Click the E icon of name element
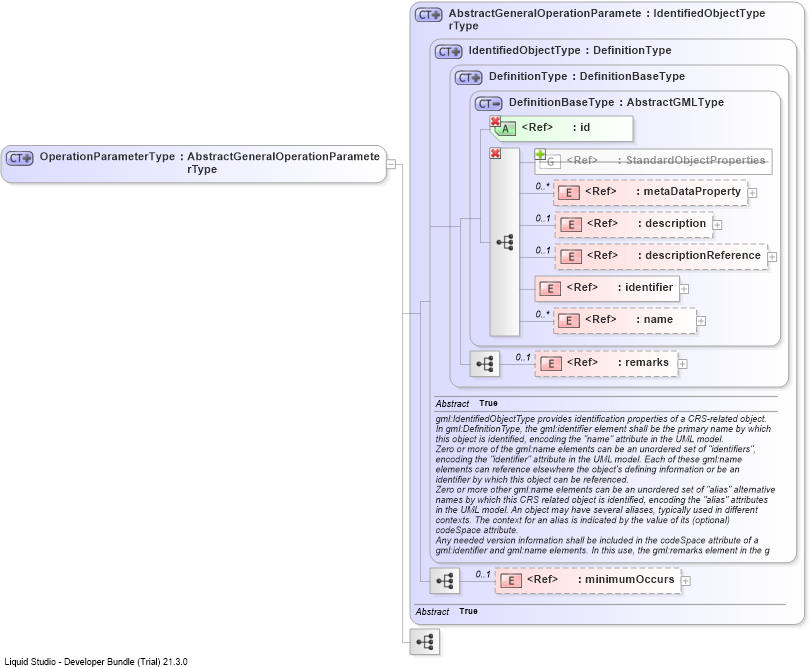809x667 pixels. tap(569, 321)
